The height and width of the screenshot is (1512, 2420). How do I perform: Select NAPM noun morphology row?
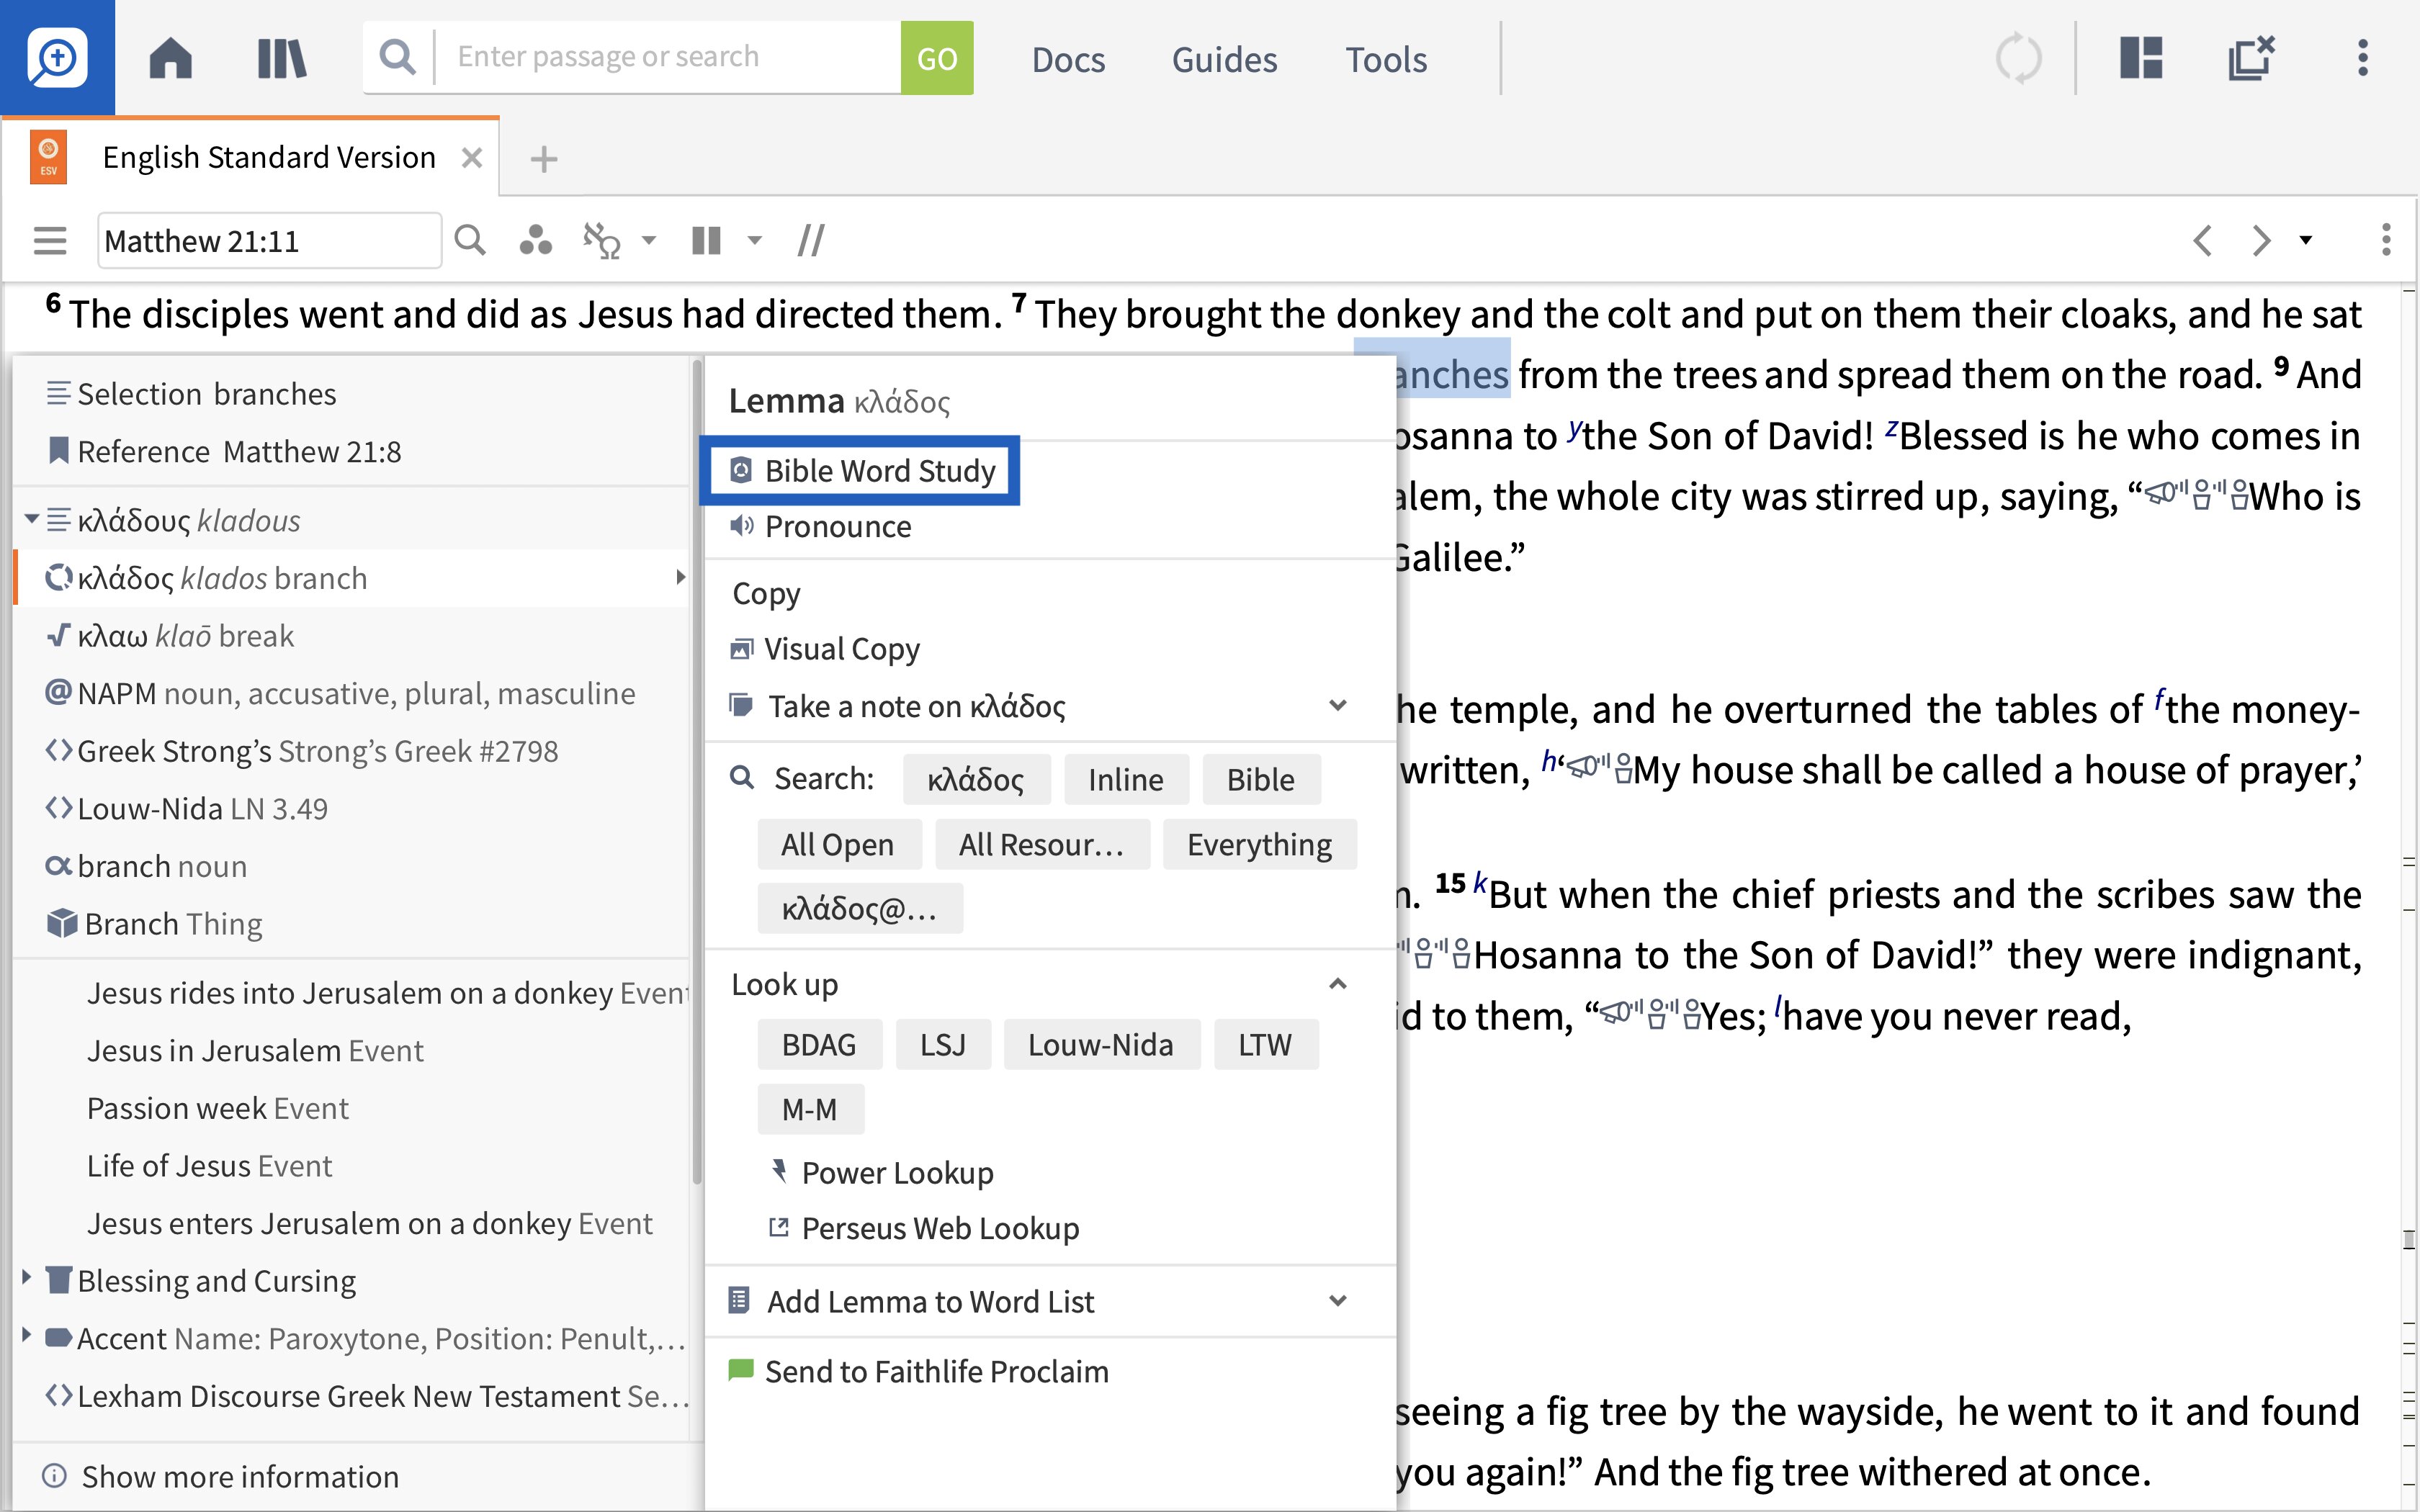351,693
